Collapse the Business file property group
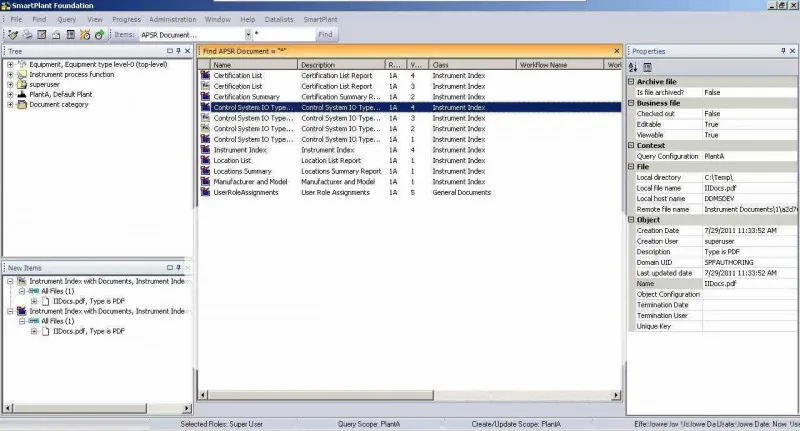 pos(631,103)
